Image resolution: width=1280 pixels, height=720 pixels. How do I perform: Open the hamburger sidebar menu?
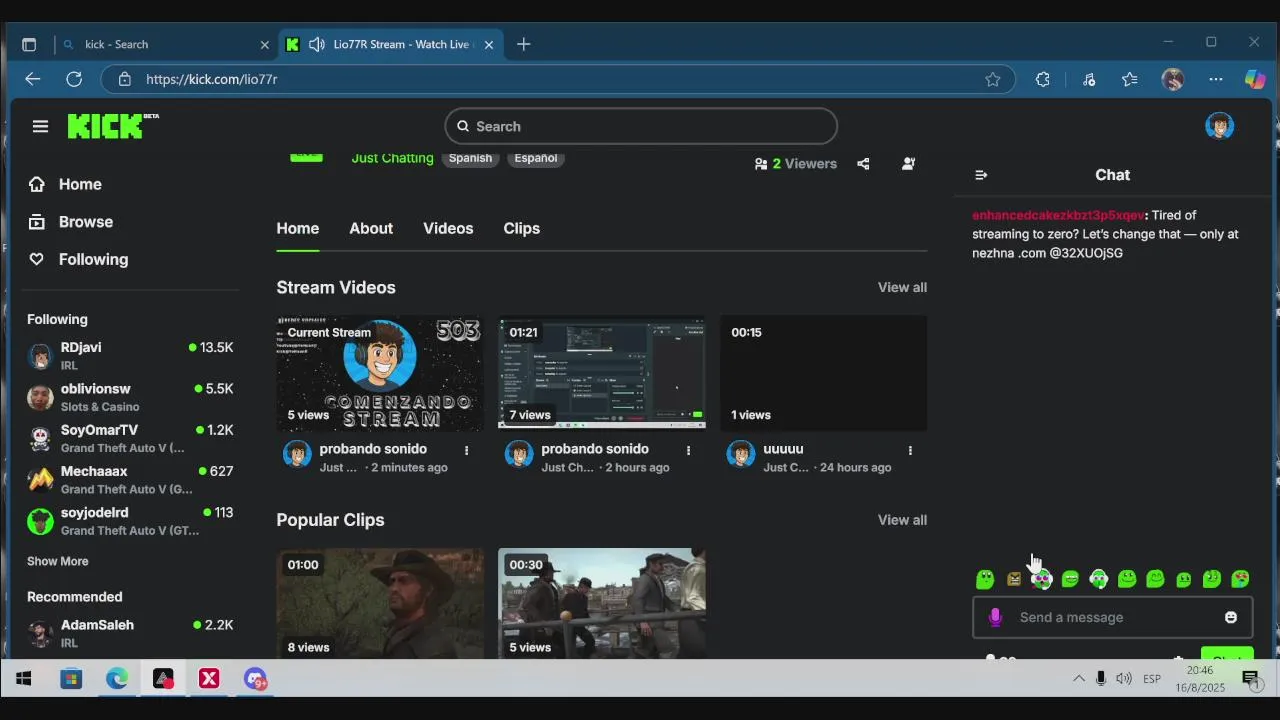click(40, 126)
